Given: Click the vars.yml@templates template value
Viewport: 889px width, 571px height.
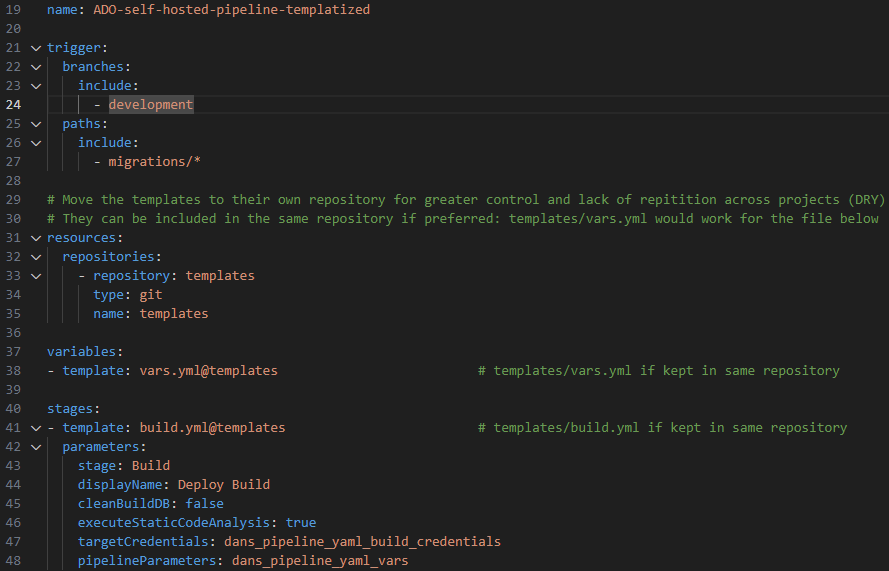Looking at the screenshot, I should pyautogui.click(x=209, y=370).
